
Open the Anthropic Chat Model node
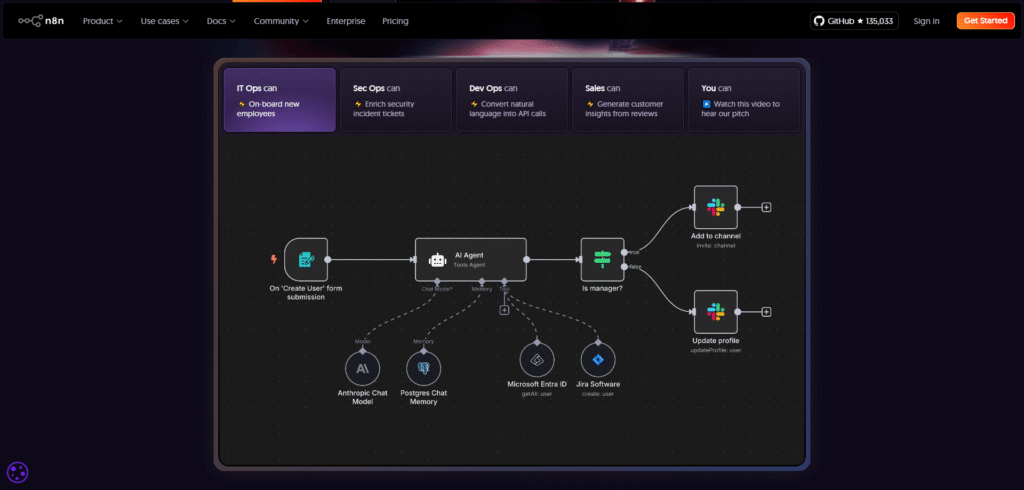click(362, 368)
